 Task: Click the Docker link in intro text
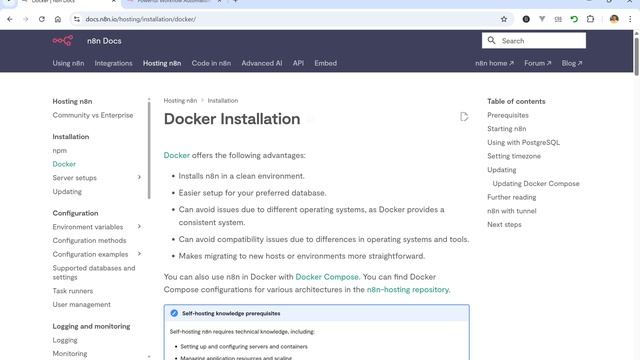coord(176,156)
